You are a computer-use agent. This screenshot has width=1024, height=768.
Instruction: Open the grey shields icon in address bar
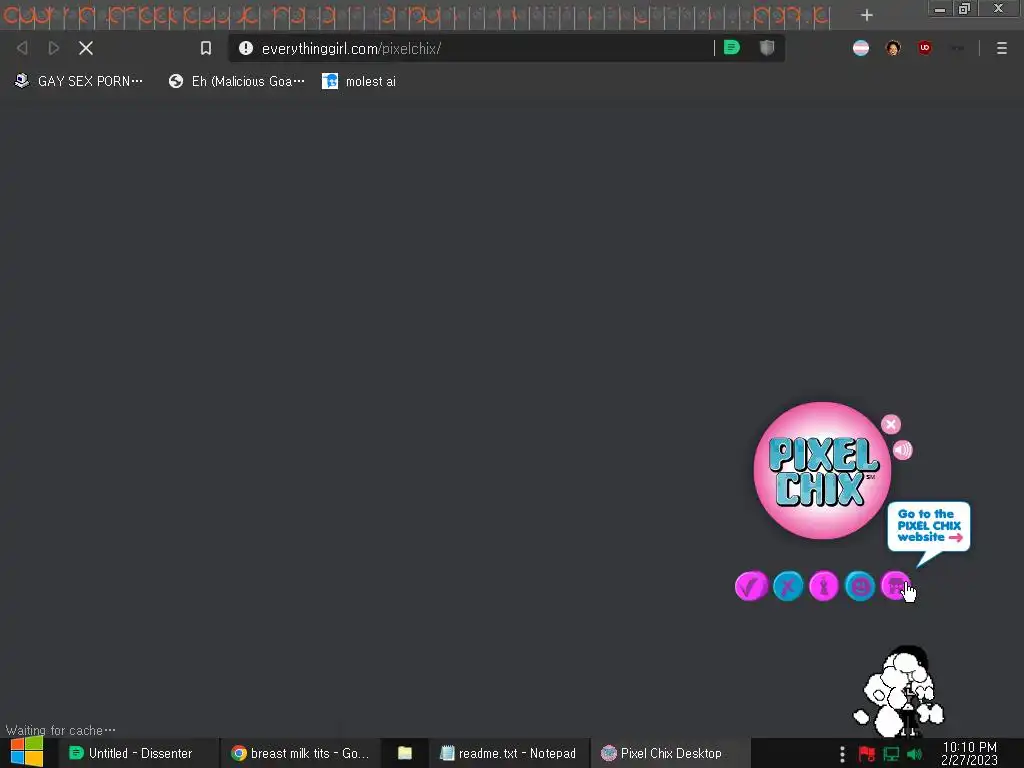tap(767, 48)
